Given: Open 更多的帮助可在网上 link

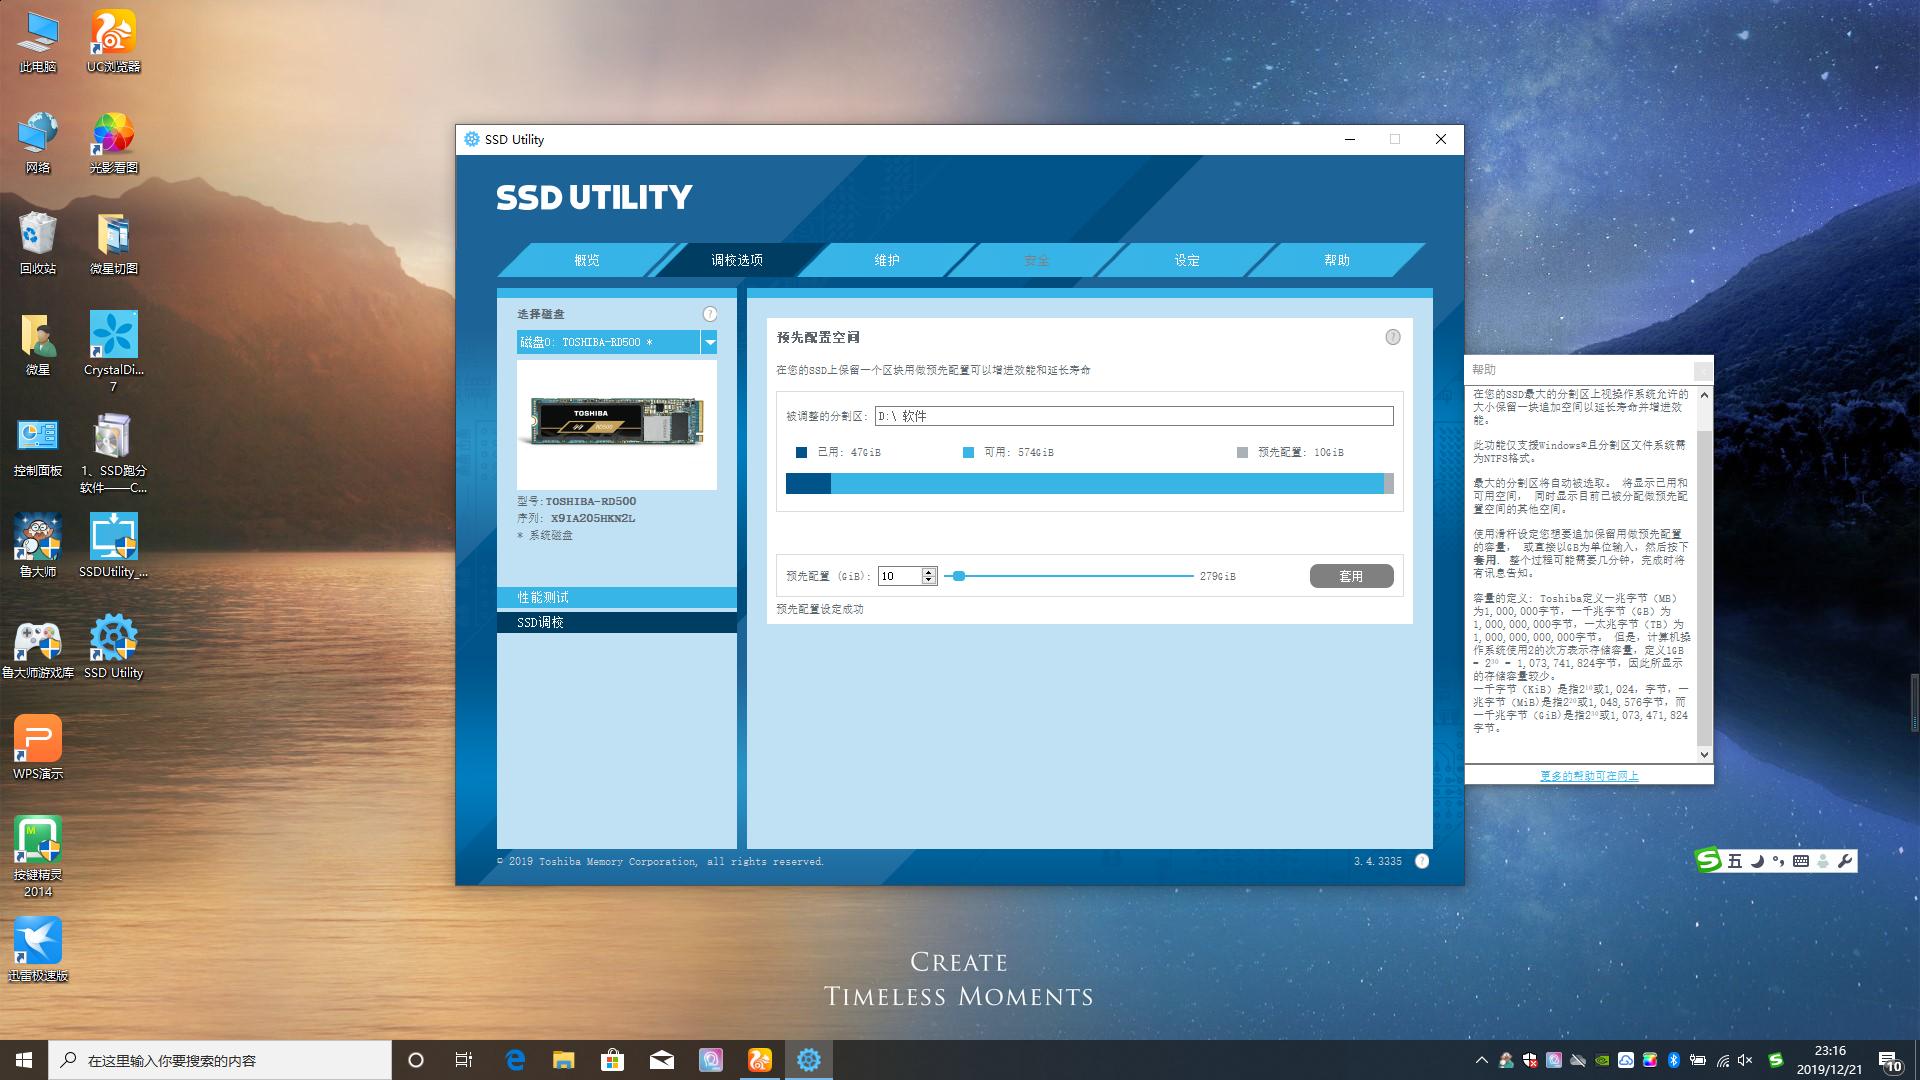Looking at the screenshot, I should pyautogui.click(x=1588, y=775).
